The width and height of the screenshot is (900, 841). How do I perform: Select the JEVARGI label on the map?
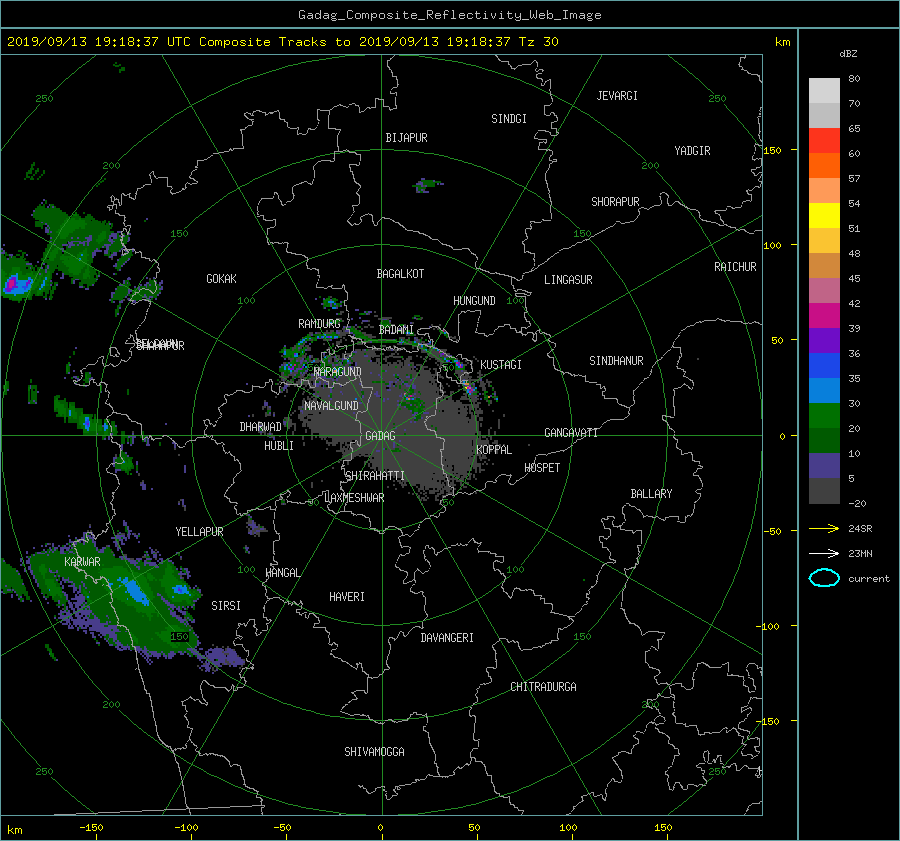[617, 96]
